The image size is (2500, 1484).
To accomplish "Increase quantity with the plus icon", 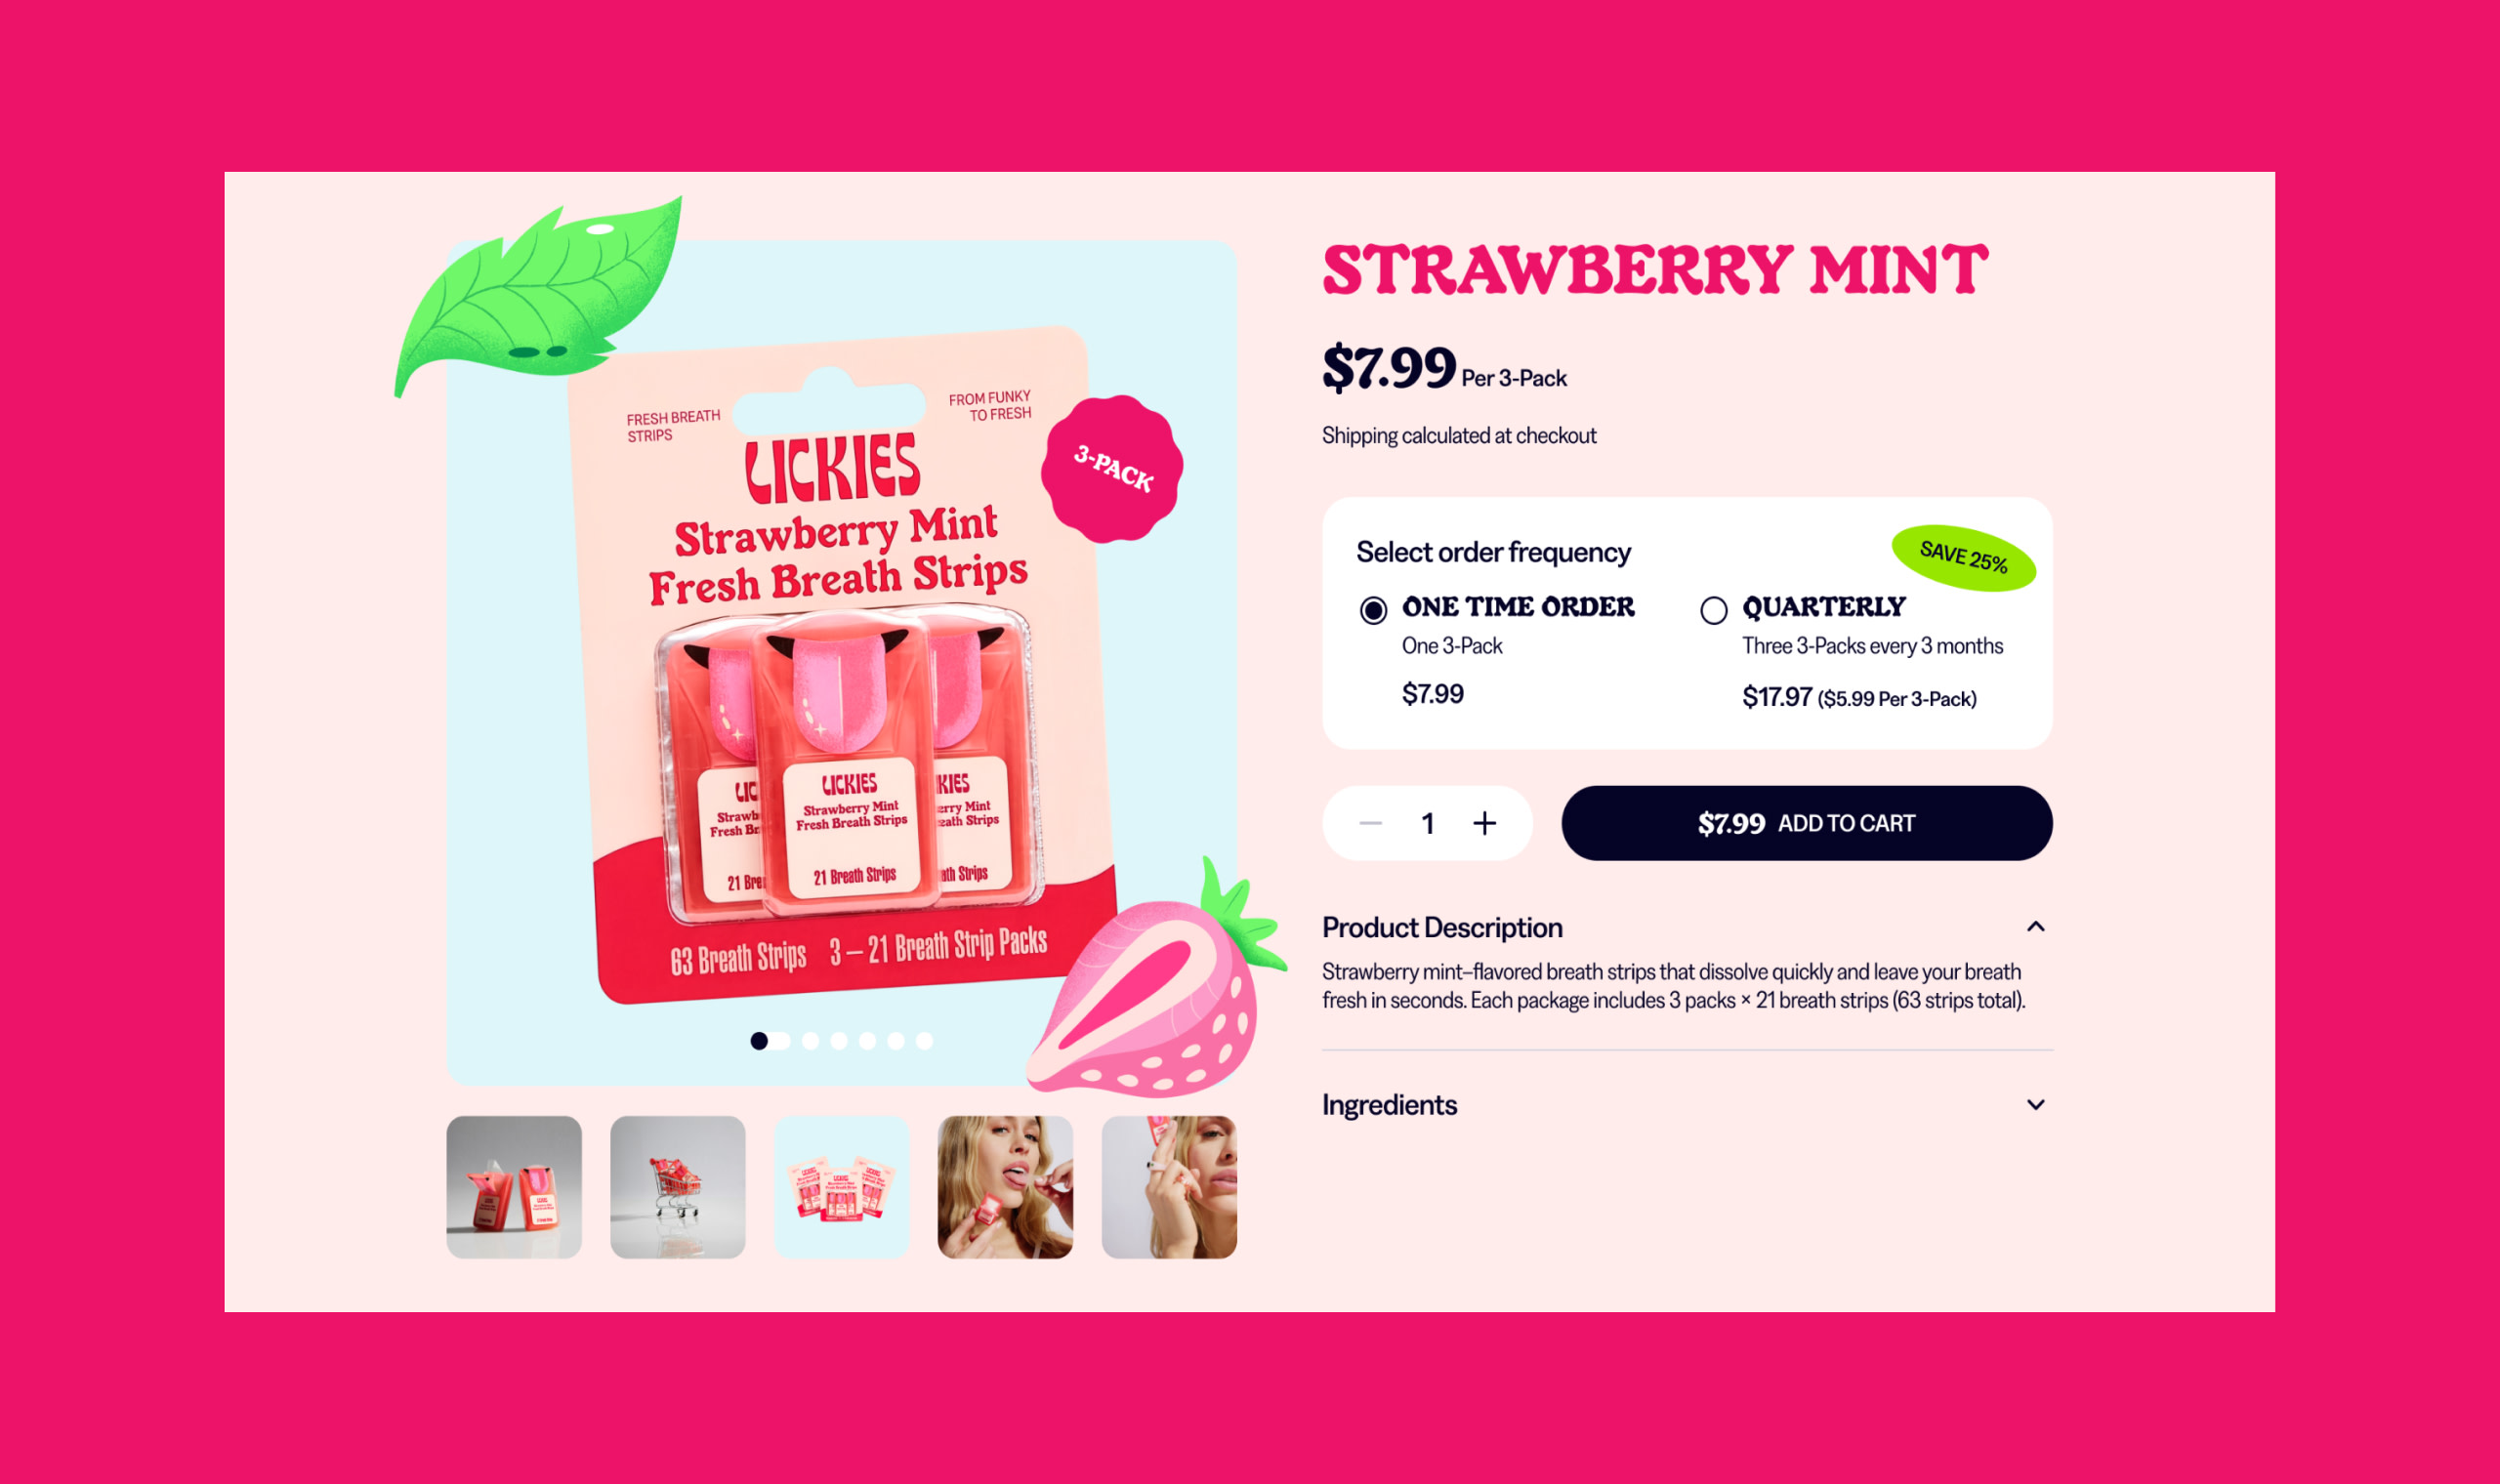I will point(1485,823).
